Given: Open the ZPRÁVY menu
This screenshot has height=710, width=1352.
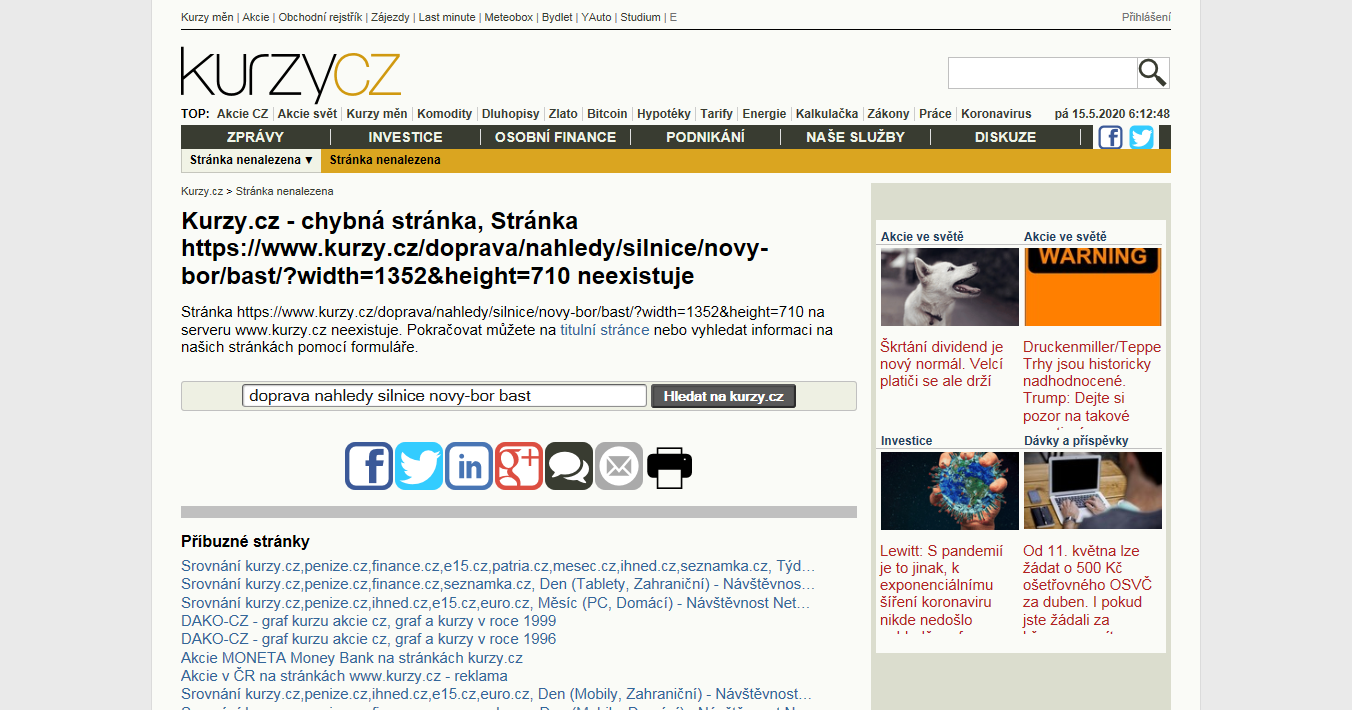Looking at the screenshot, I should click(x=256, y=137).
